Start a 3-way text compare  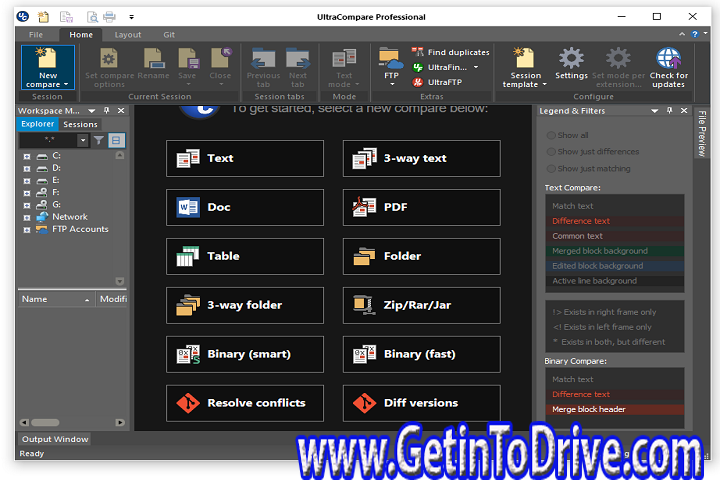(422, 158)
